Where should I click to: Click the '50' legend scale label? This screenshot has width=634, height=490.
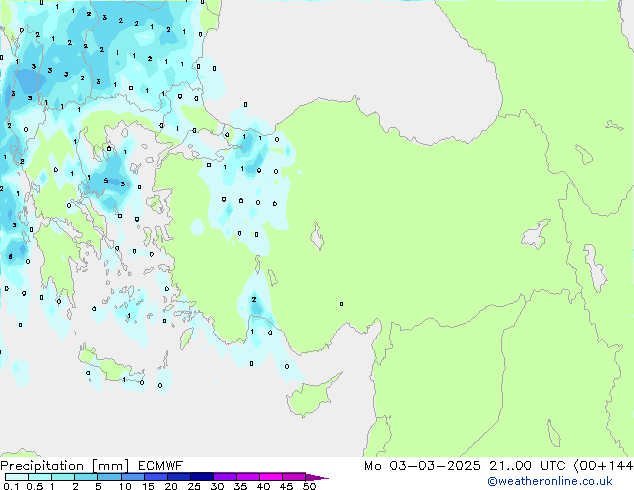tap(309, 486)
